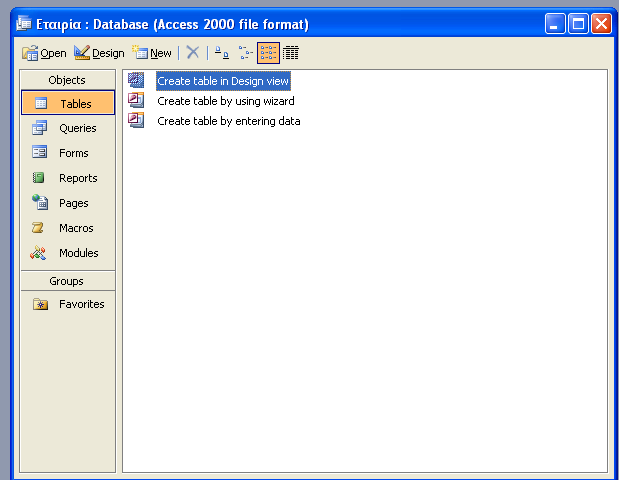Click the Design toolbar button
This screenshot has width=619, height=480.
point(99,53)
